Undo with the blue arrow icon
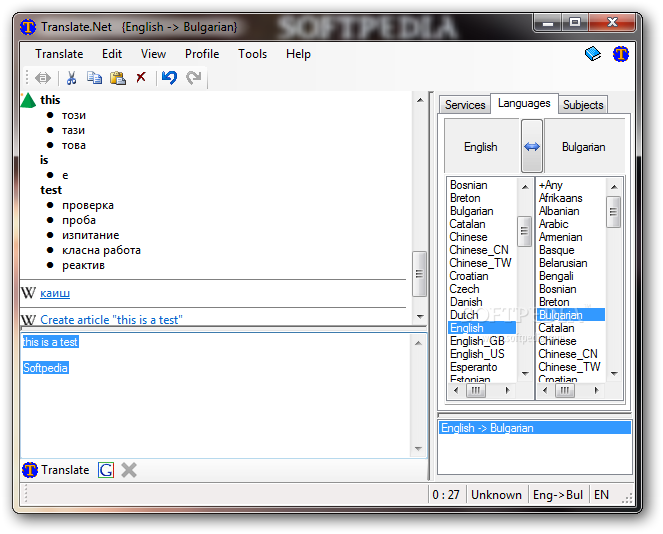 [169, 77]
